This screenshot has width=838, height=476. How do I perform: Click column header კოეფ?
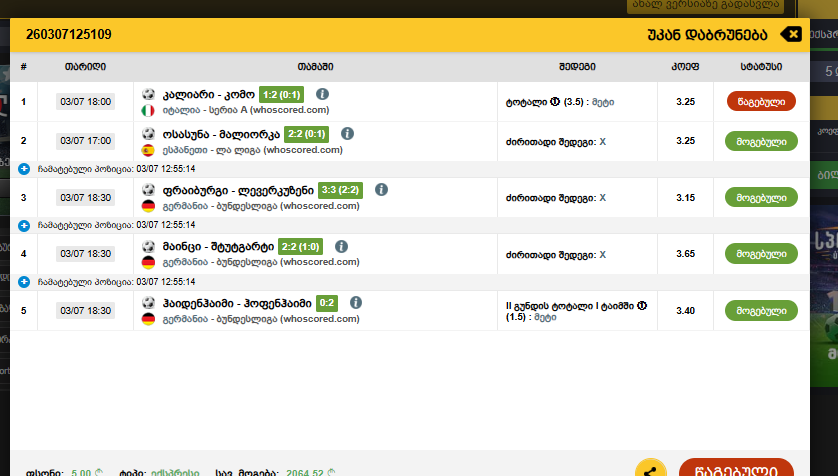(x=685, y=67)
